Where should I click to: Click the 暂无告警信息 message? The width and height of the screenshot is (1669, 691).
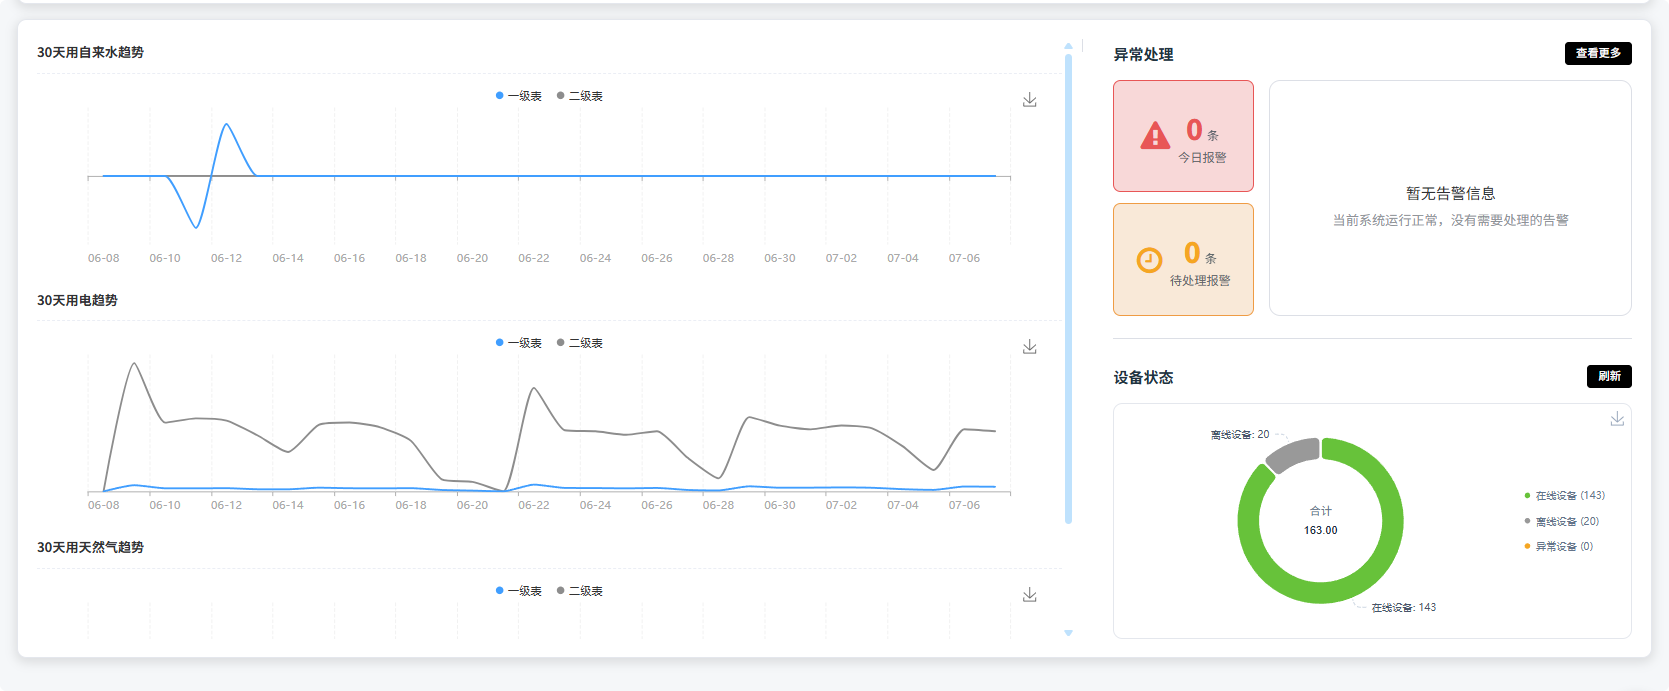(x=1450, y=194)
